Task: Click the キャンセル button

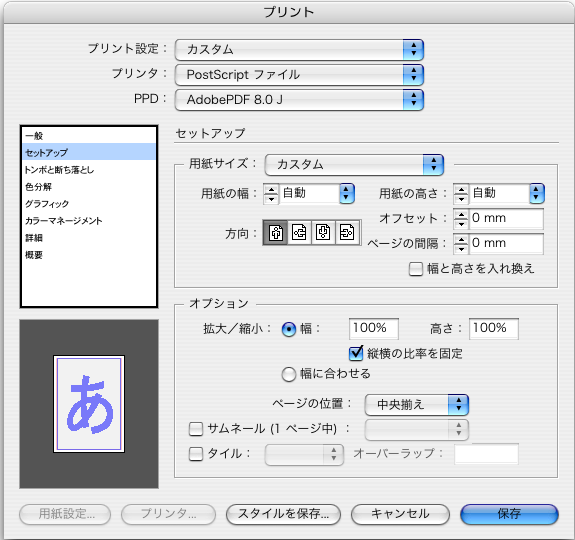Action: click(x=400, y=514)
